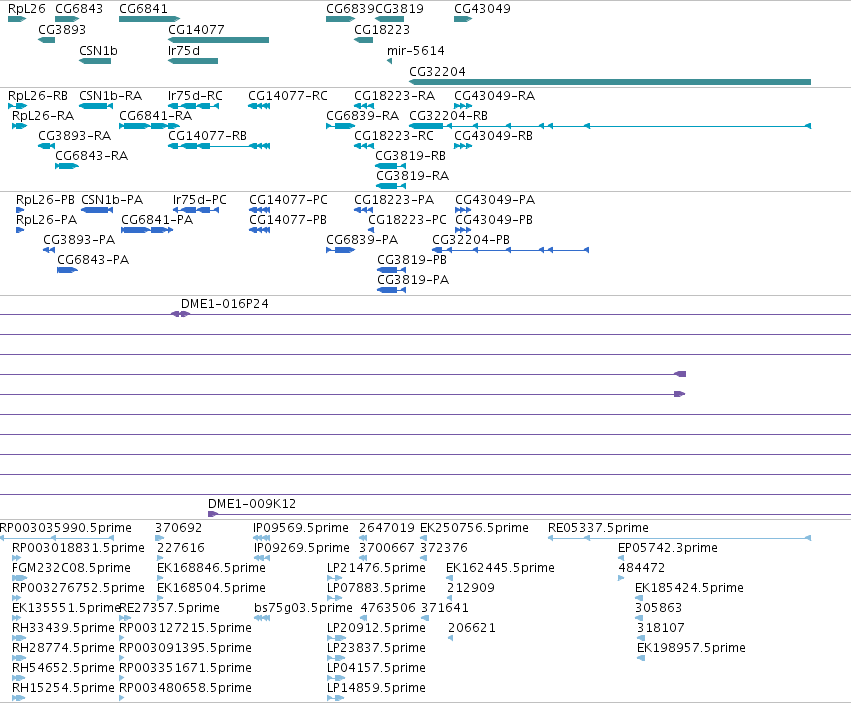The width and height of the screenshot is (851, 703).
Task: Click the LP14859.5prime EST label
Action: [x=376, y=688]
